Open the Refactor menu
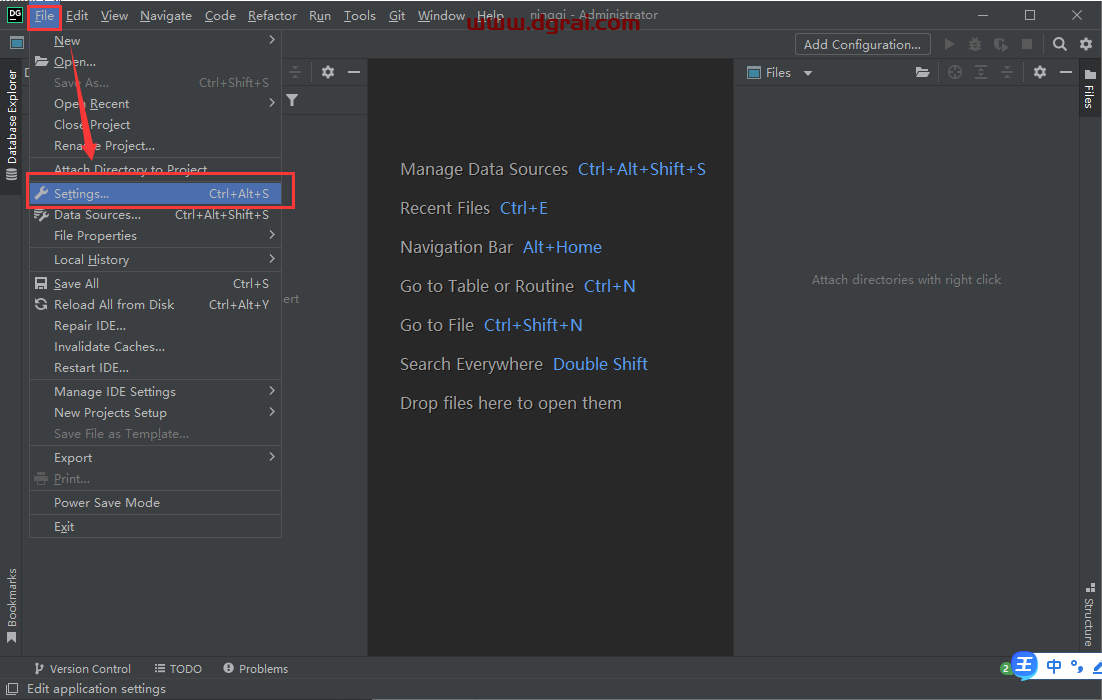 coord(272,15)
